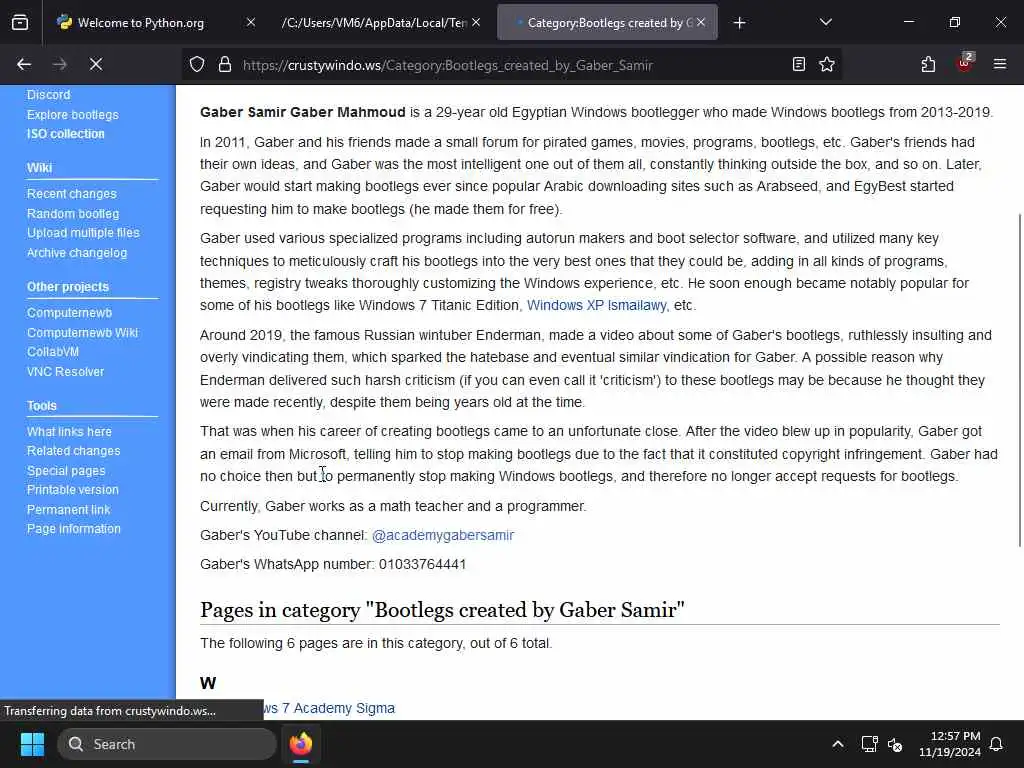Open notifications bell icon
Image resolution: width=1024 pixels, height=768 pixels.
click(x=997, y=744)
